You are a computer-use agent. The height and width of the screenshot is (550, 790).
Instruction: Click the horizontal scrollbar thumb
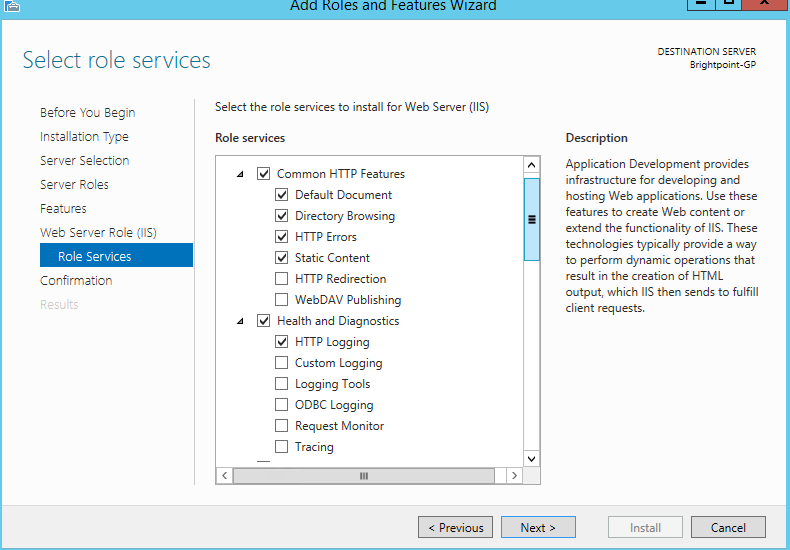[x=364, y=476]
